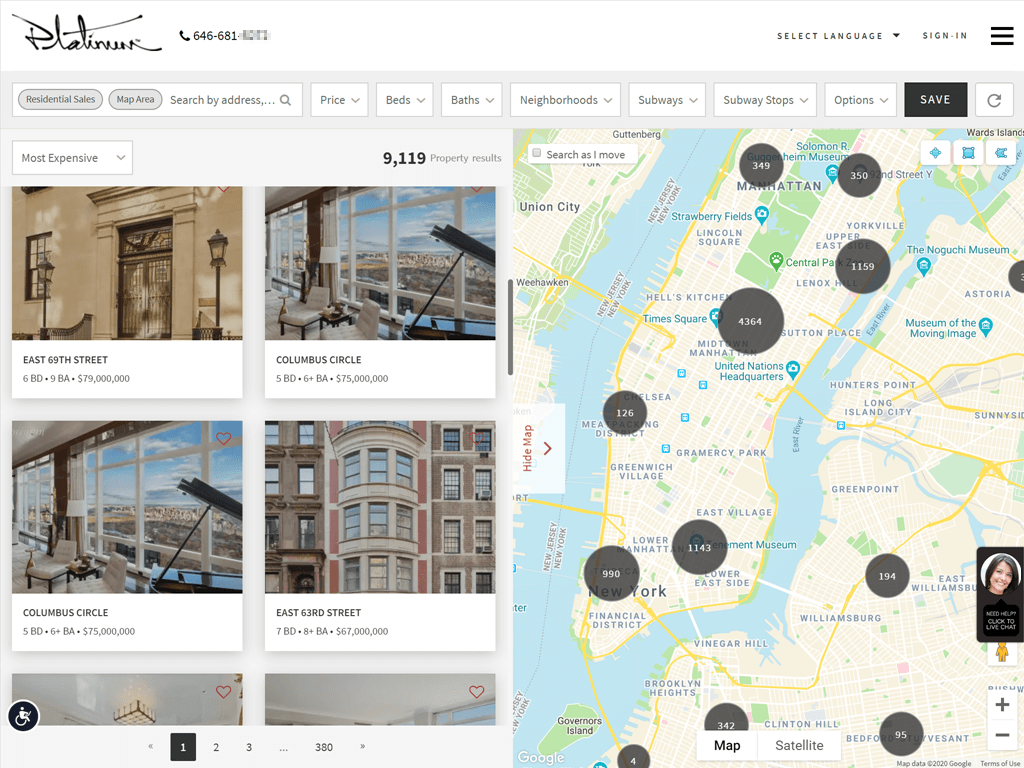Select the freehand polygon draw map tool
Image resolution: width=1024 pixels, height=768 pixels.
coord(1000,153)
